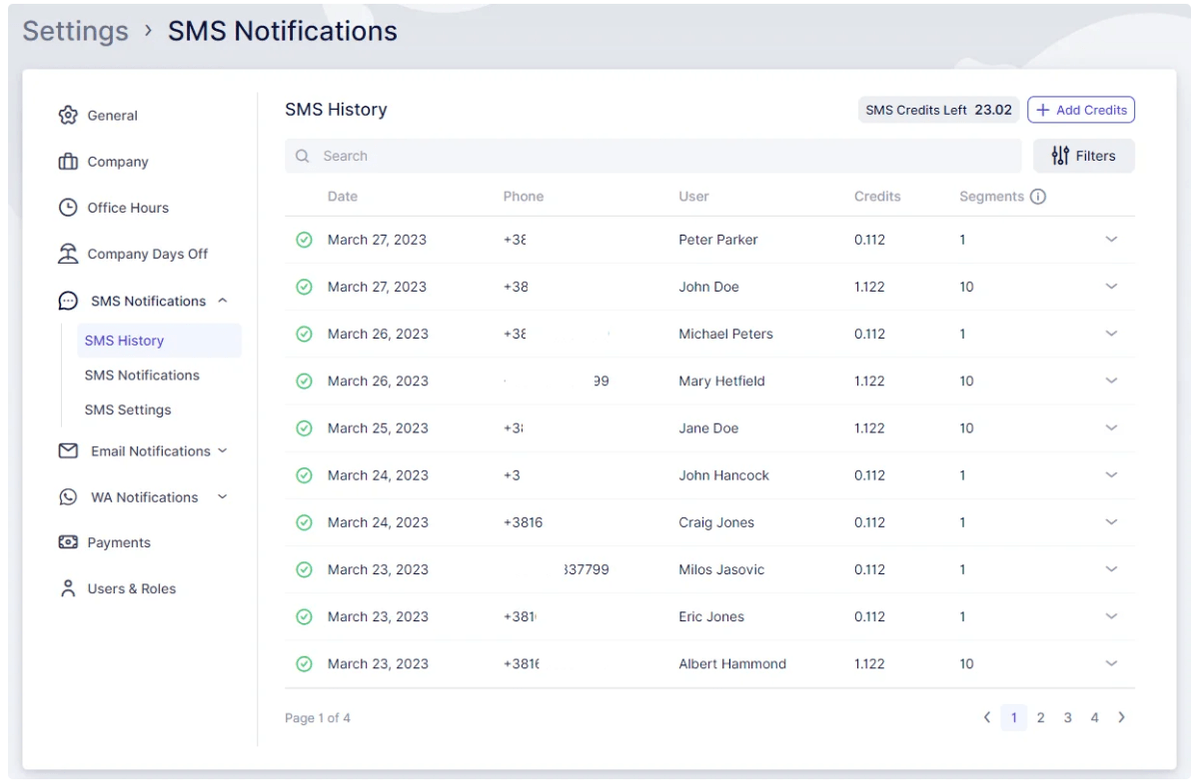The width and height of the screenshot is (1200, 784).
Task: Click the WA Notifications WhatsApp icon
Action: tap(68, 497)
